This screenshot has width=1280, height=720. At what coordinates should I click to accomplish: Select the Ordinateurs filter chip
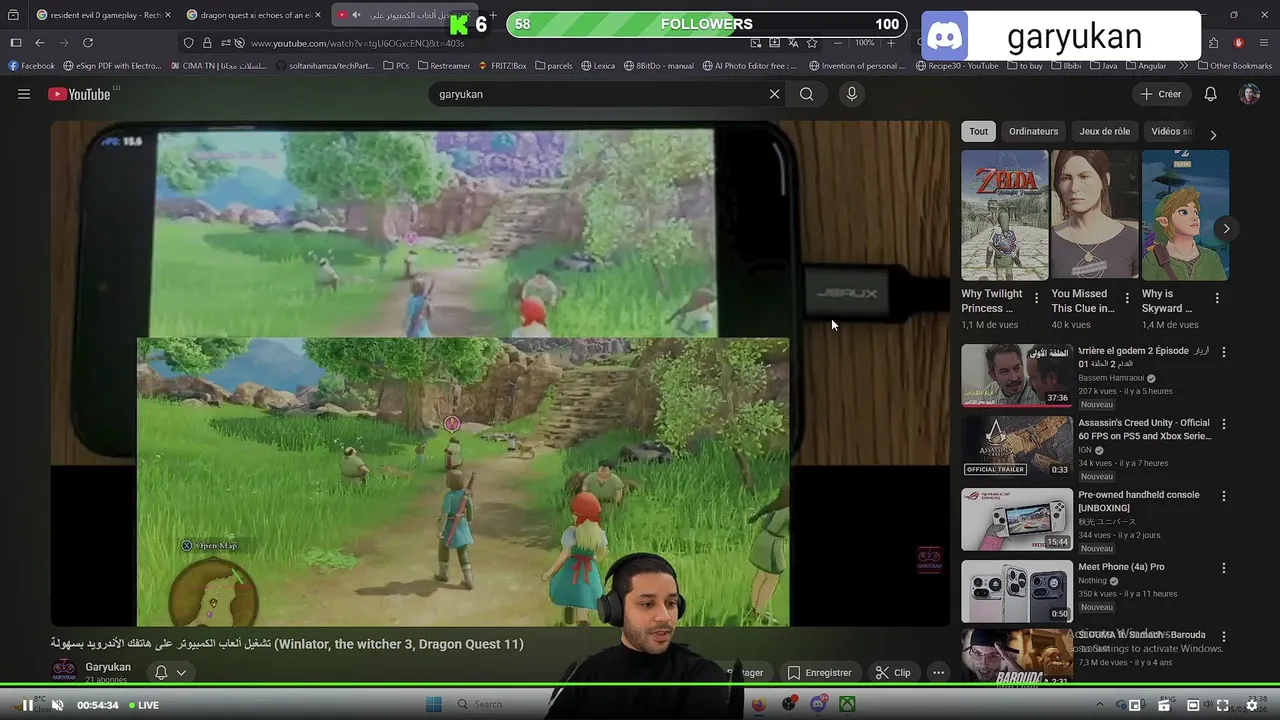coord(1033,131)
